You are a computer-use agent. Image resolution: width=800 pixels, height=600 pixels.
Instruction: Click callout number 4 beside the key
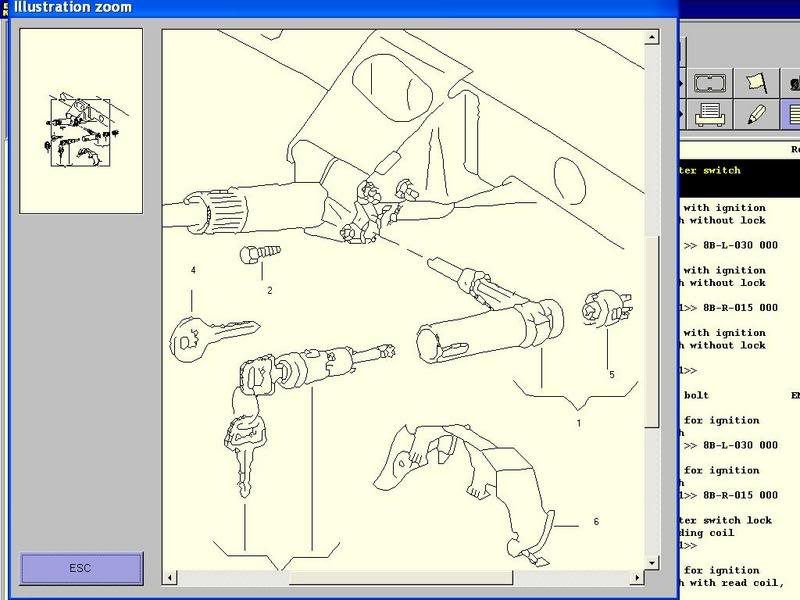tap(193, 270)
